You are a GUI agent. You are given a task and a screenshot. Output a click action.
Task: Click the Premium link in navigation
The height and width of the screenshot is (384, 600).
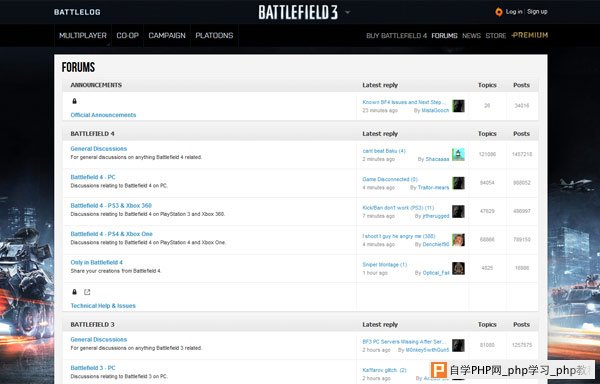click(530, 35)
